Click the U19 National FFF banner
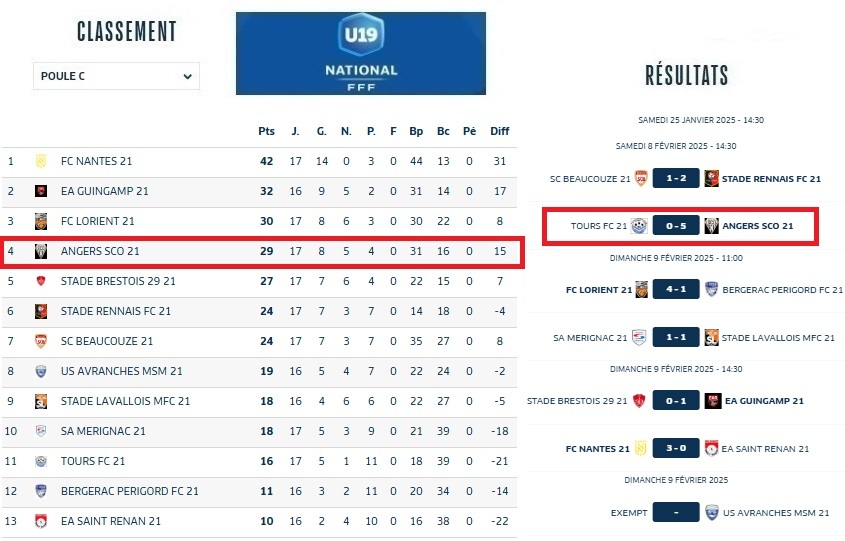Image resolution: width=845 pixels, height=541 pixels. click(361, 53)
